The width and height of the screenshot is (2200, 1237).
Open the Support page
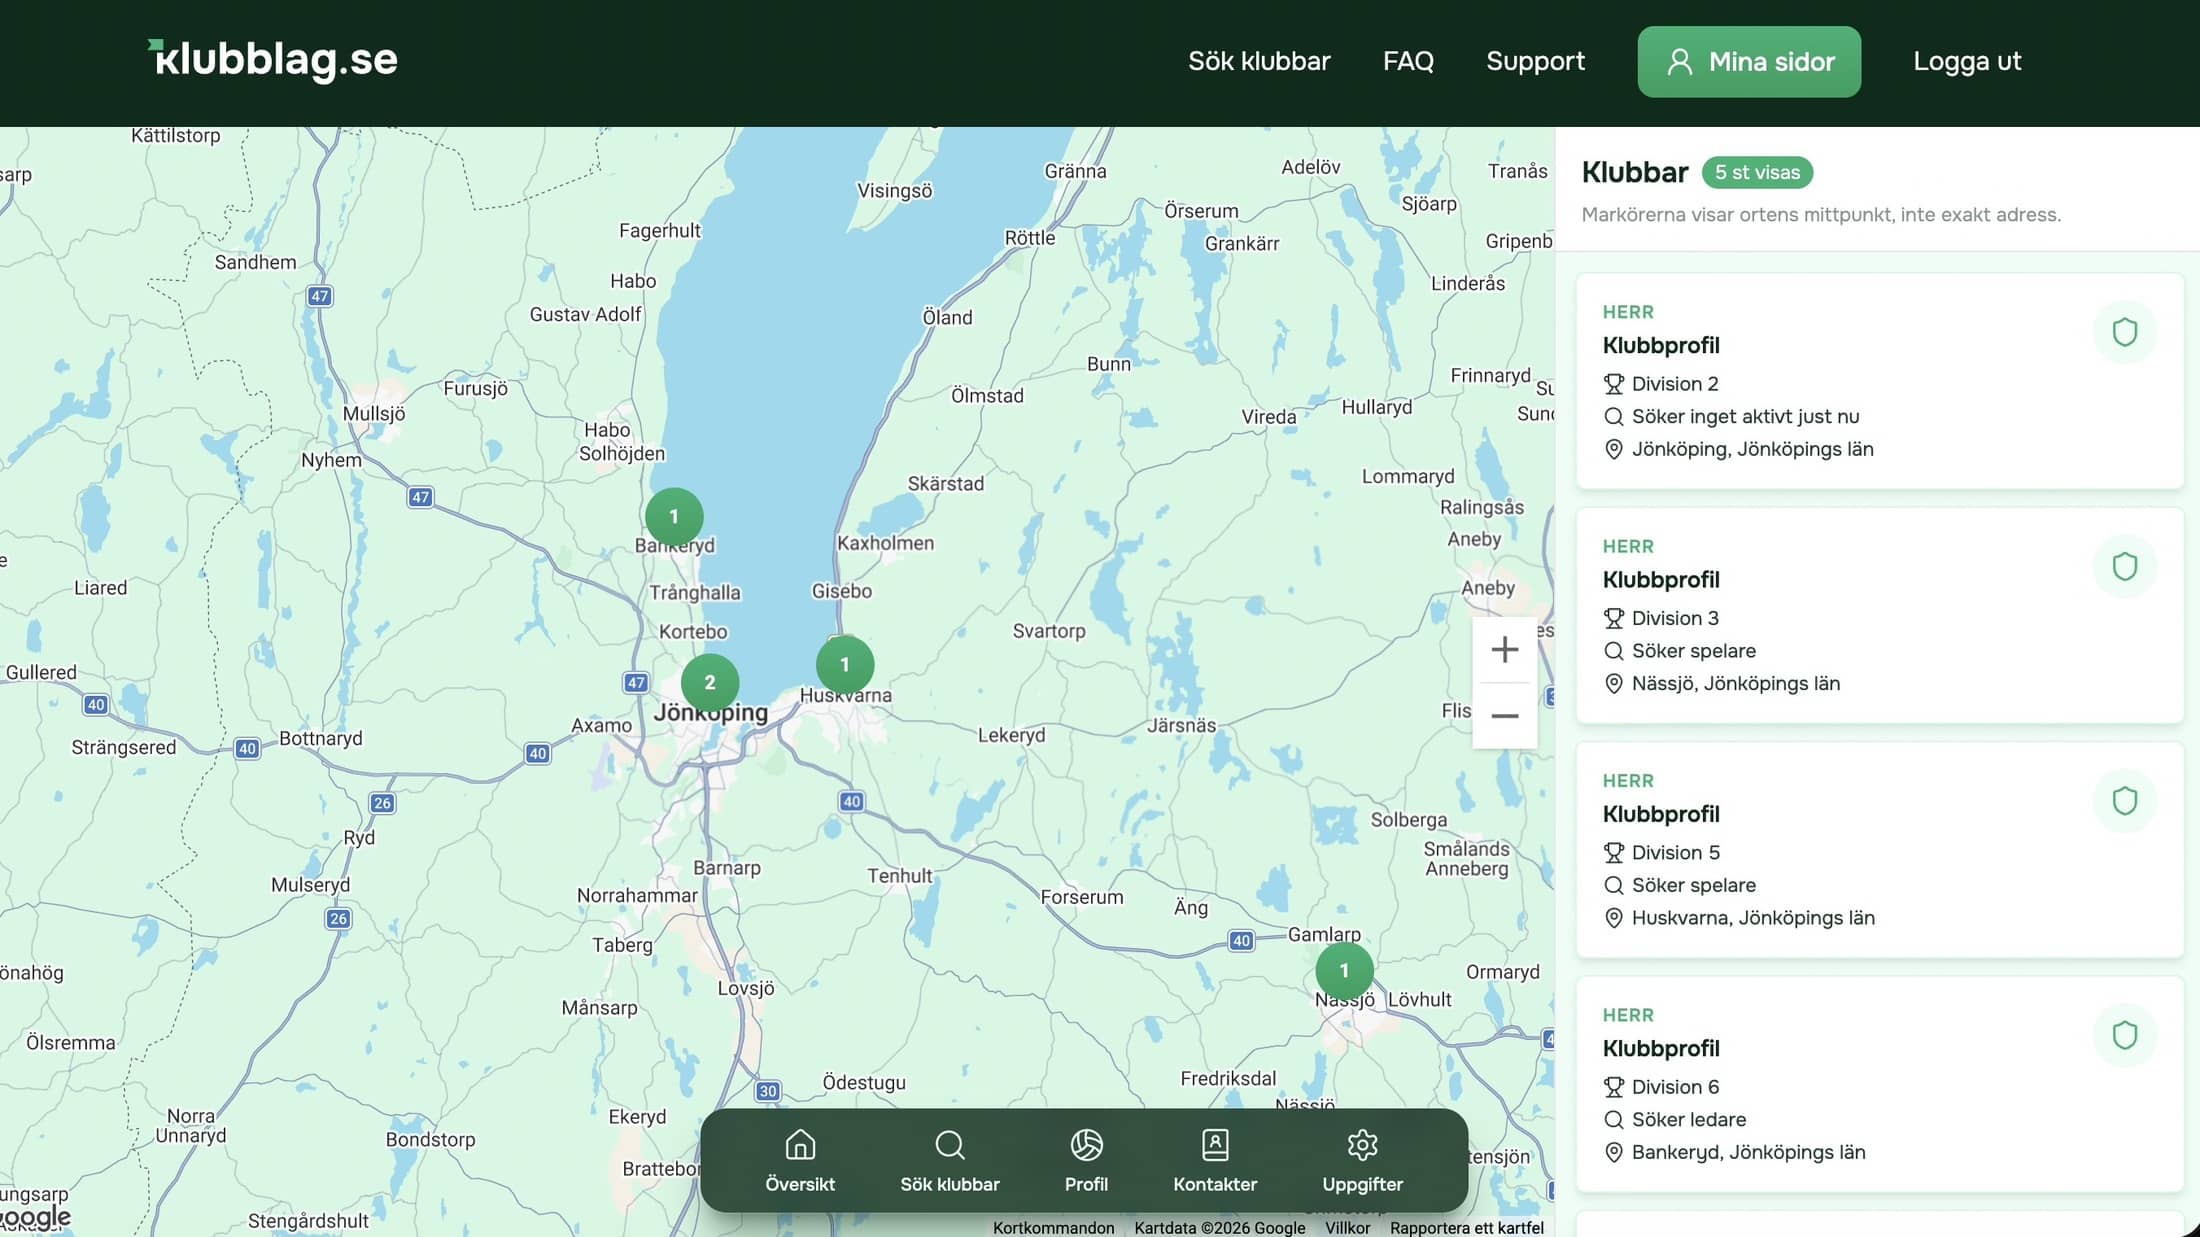tap(1535, 61)
